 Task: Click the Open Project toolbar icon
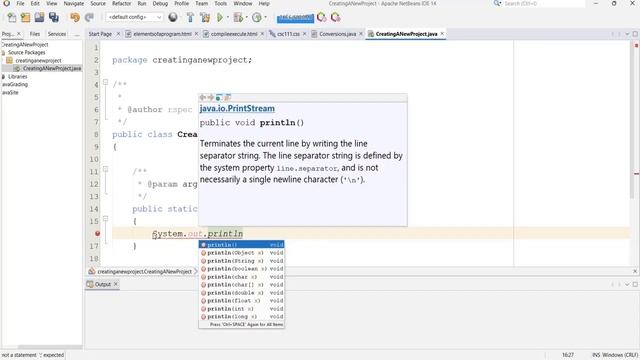tap(39, 17)
